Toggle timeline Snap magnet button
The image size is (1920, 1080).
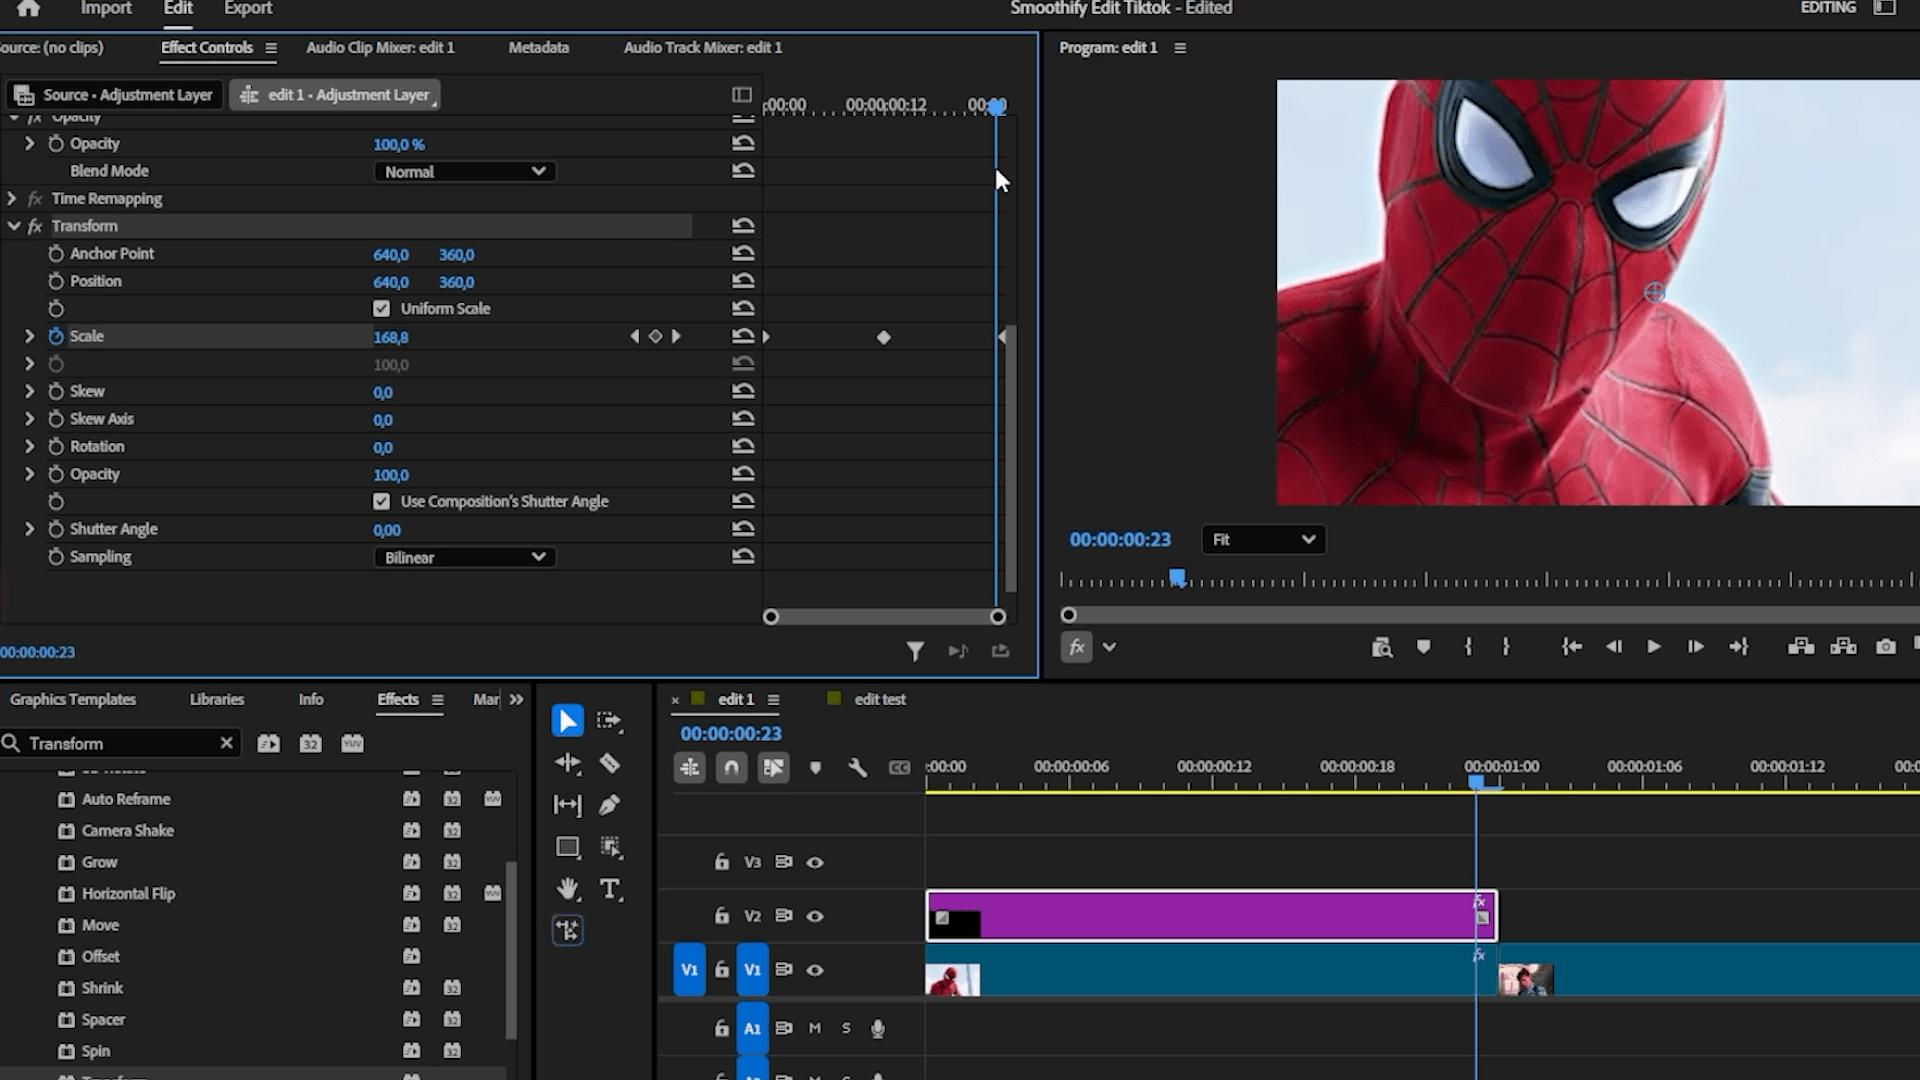click(732, 768)
